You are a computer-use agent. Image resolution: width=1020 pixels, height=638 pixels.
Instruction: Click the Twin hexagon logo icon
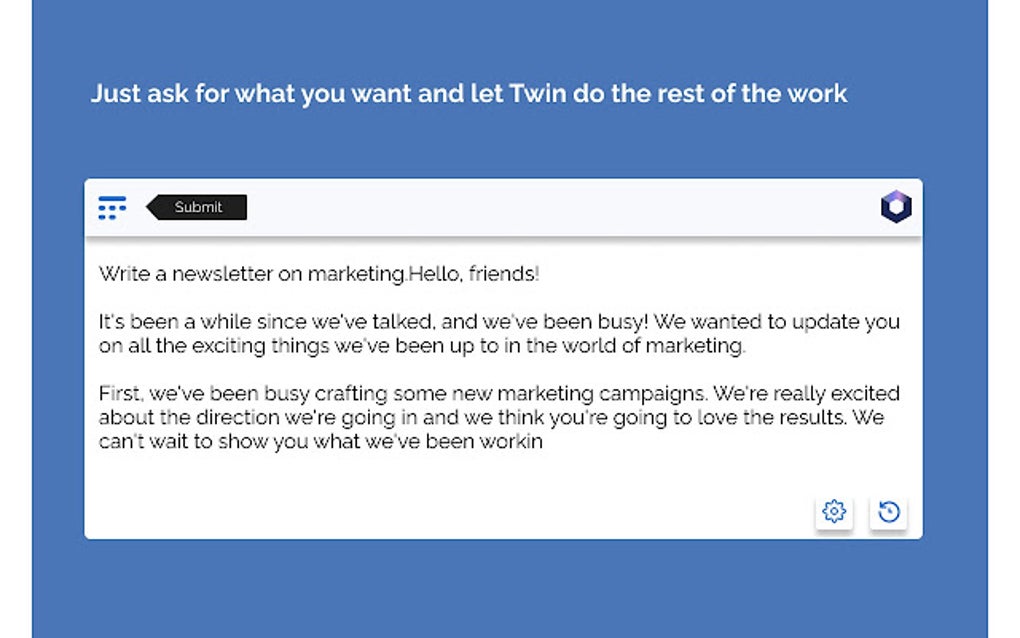click(x=895, y=207)
